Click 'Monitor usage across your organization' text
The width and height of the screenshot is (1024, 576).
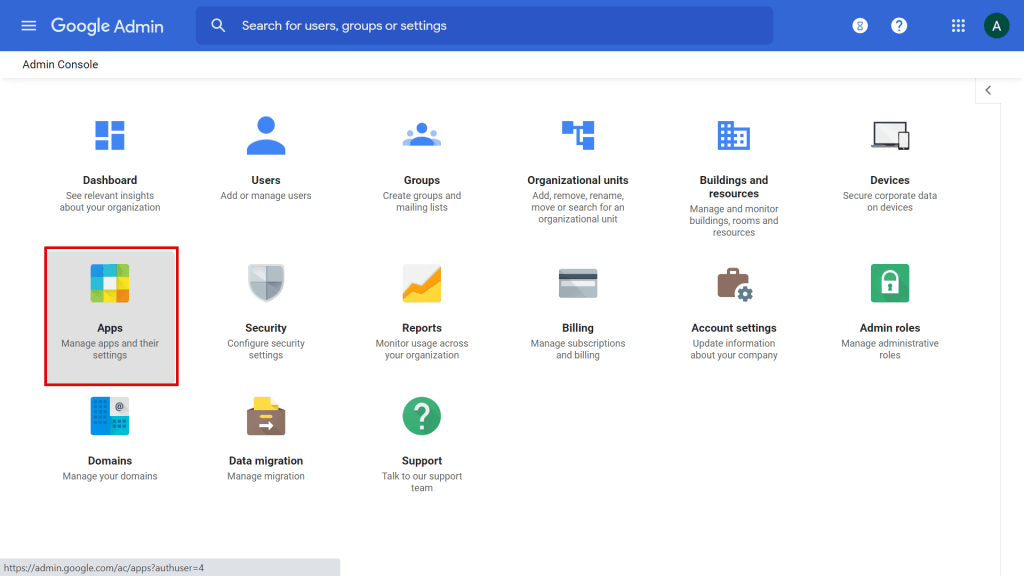[x=422, y=349]
